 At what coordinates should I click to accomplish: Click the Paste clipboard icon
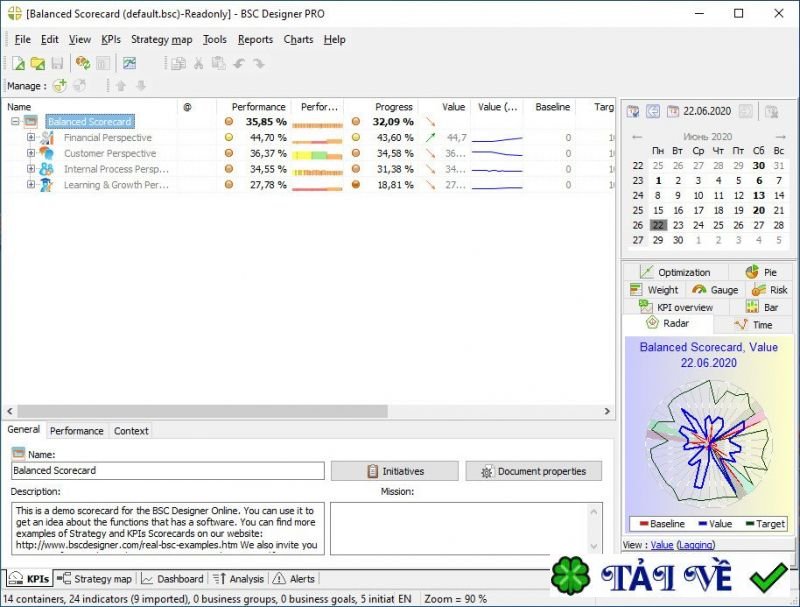218,63
